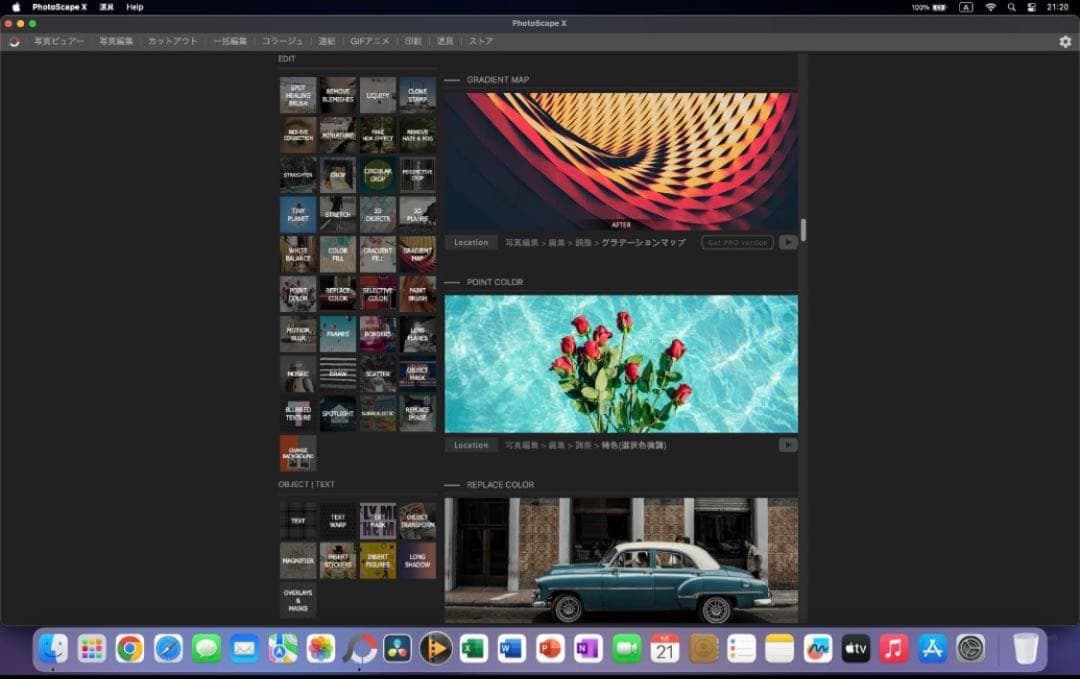The height and width of the screenshot is (679, 1080).
Task: Open the Tiny Planet effect
Action: (297, 214)
